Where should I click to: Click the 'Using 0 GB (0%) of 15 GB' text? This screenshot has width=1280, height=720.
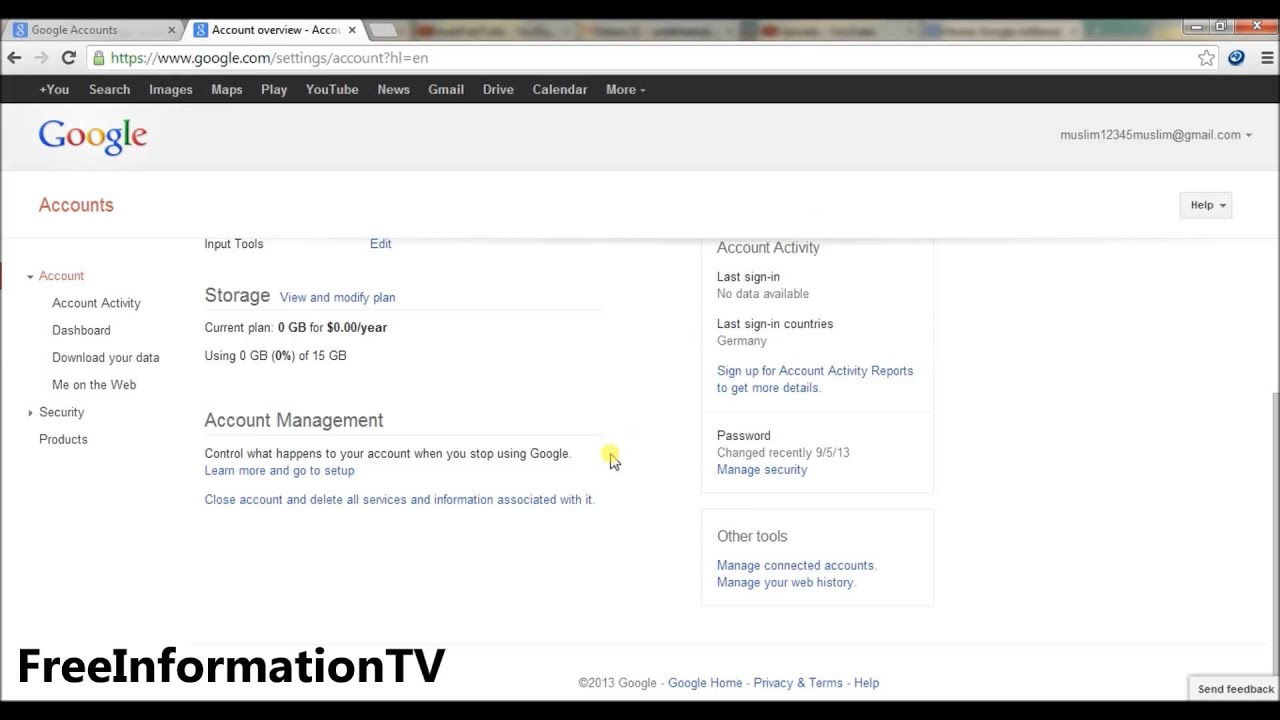275,356
